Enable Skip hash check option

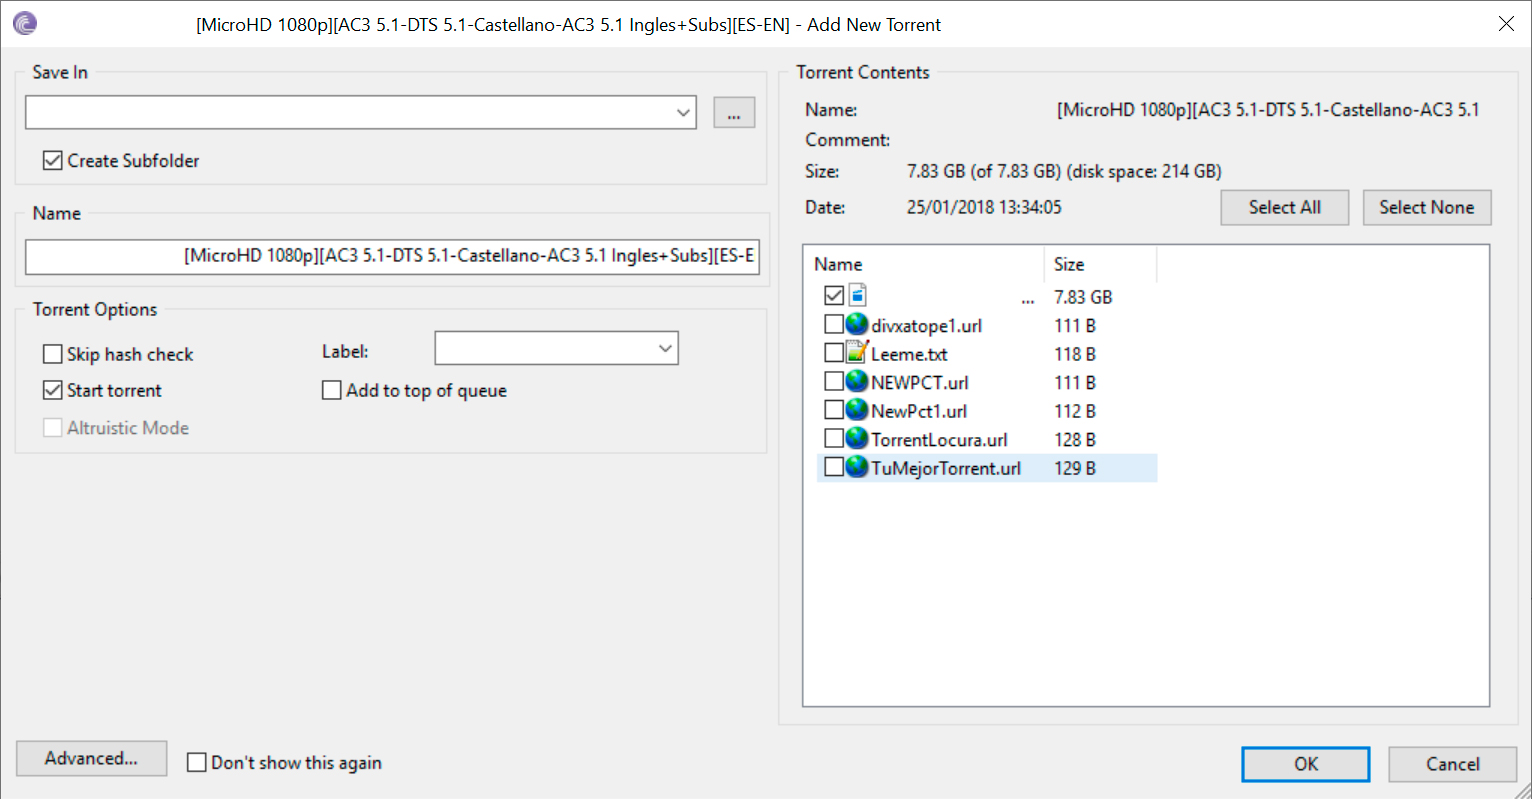pyautogui.click(x=53, y=354)
